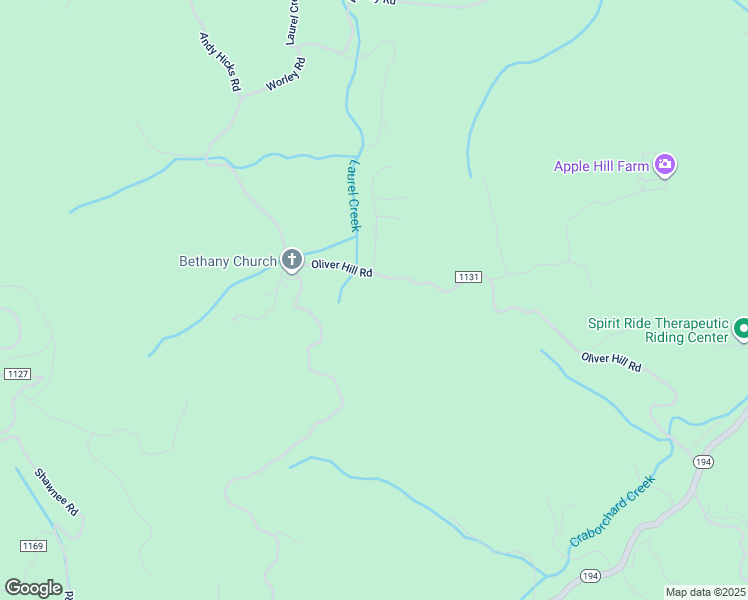Viewport: 748px width, 600px height.
Task: Click the Laurel Creek water label
Action: pos(354,196)
